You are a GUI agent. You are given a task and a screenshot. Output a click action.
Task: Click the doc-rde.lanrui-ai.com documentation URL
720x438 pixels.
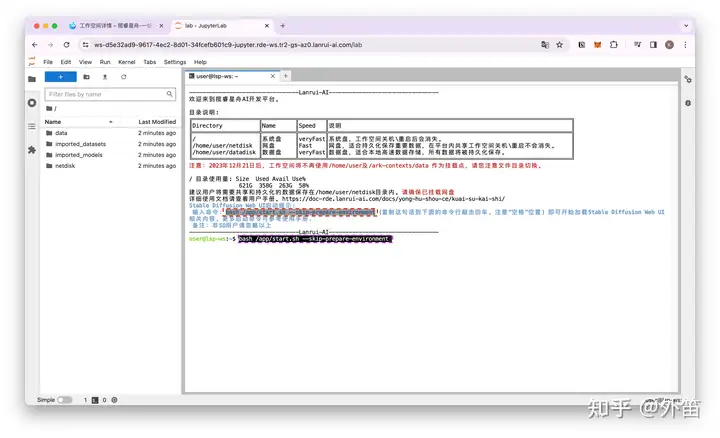(393, 199)
